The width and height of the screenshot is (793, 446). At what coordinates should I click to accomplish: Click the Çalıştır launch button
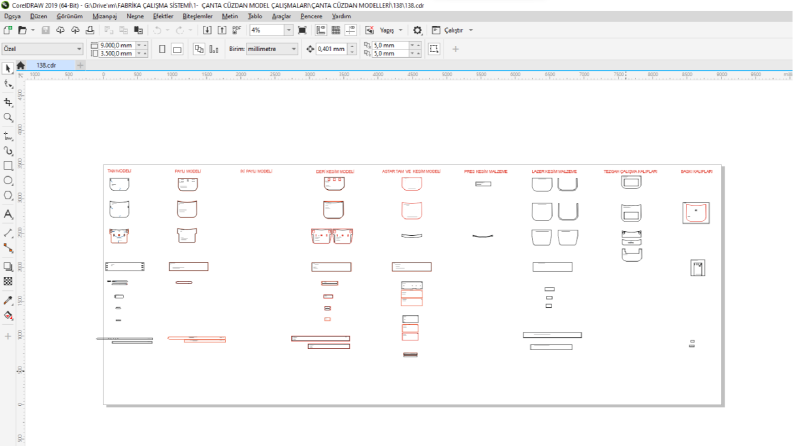448,30
